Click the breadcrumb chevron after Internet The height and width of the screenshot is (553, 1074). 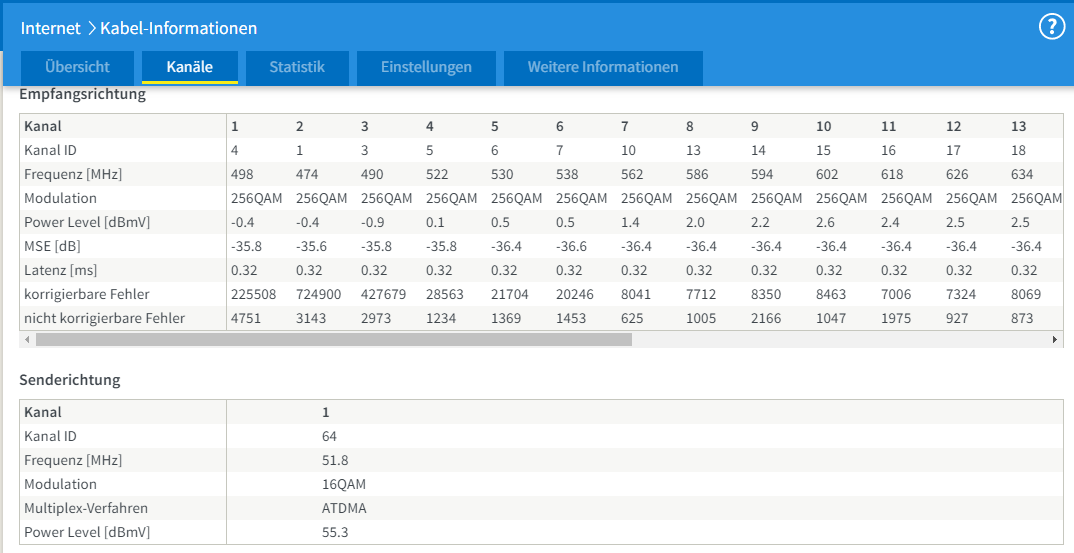[91, 29]
